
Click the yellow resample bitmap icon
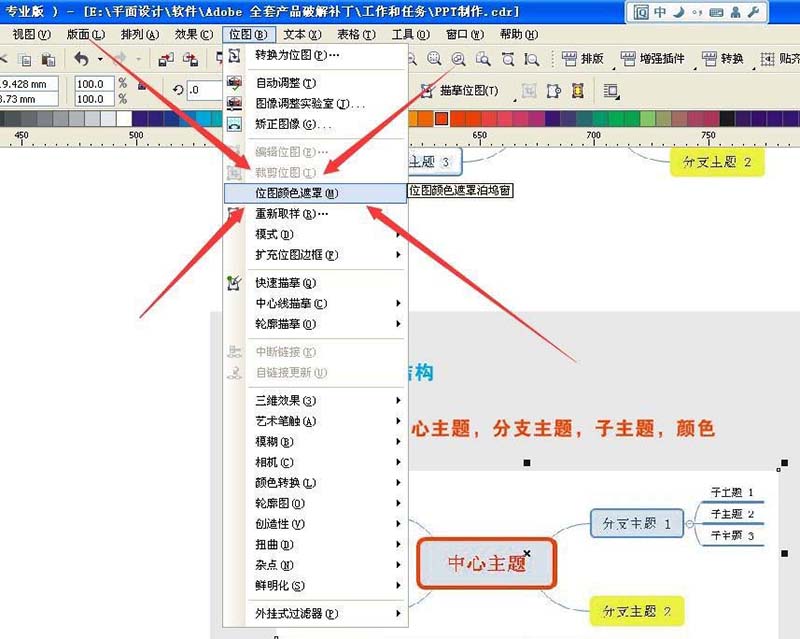pos(578,91)
